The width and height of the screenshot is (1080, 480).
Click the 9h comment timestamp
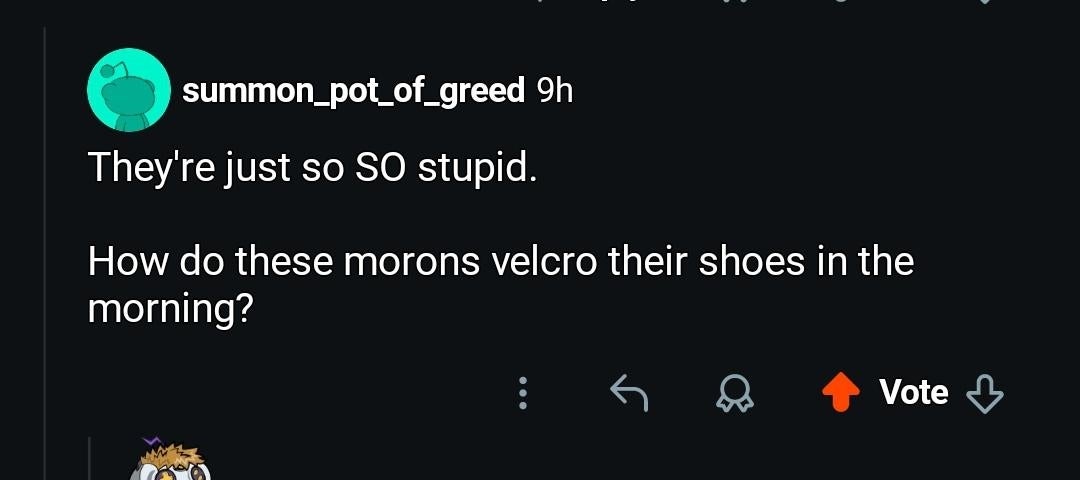[x=554, y=90]
